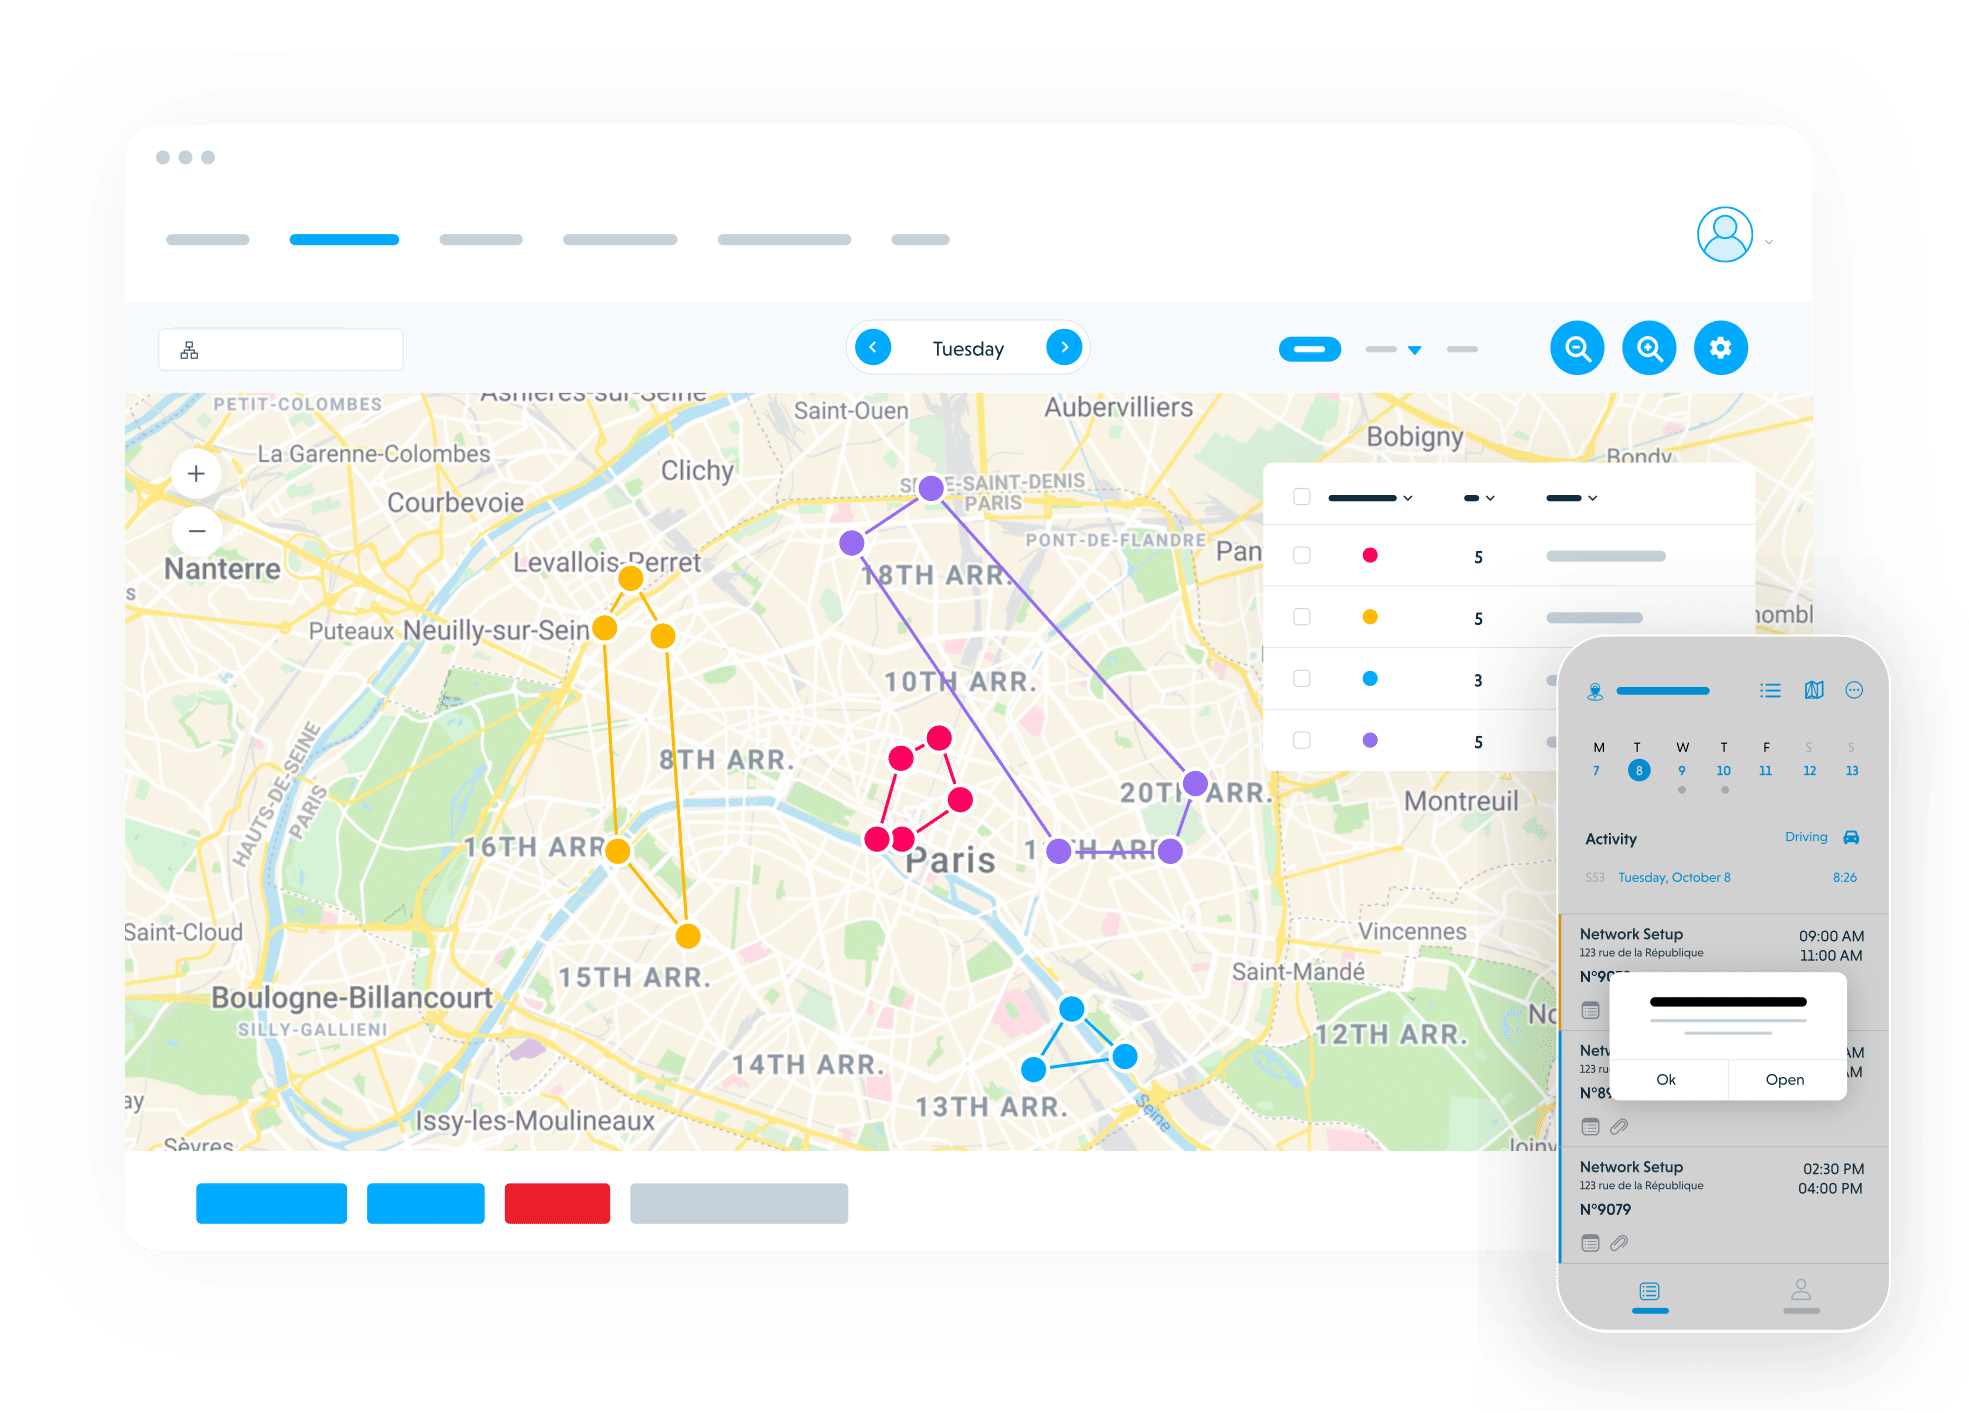Select date 9 in phone calendar
The image size is (1969, 1413).
pos(1682,771)
